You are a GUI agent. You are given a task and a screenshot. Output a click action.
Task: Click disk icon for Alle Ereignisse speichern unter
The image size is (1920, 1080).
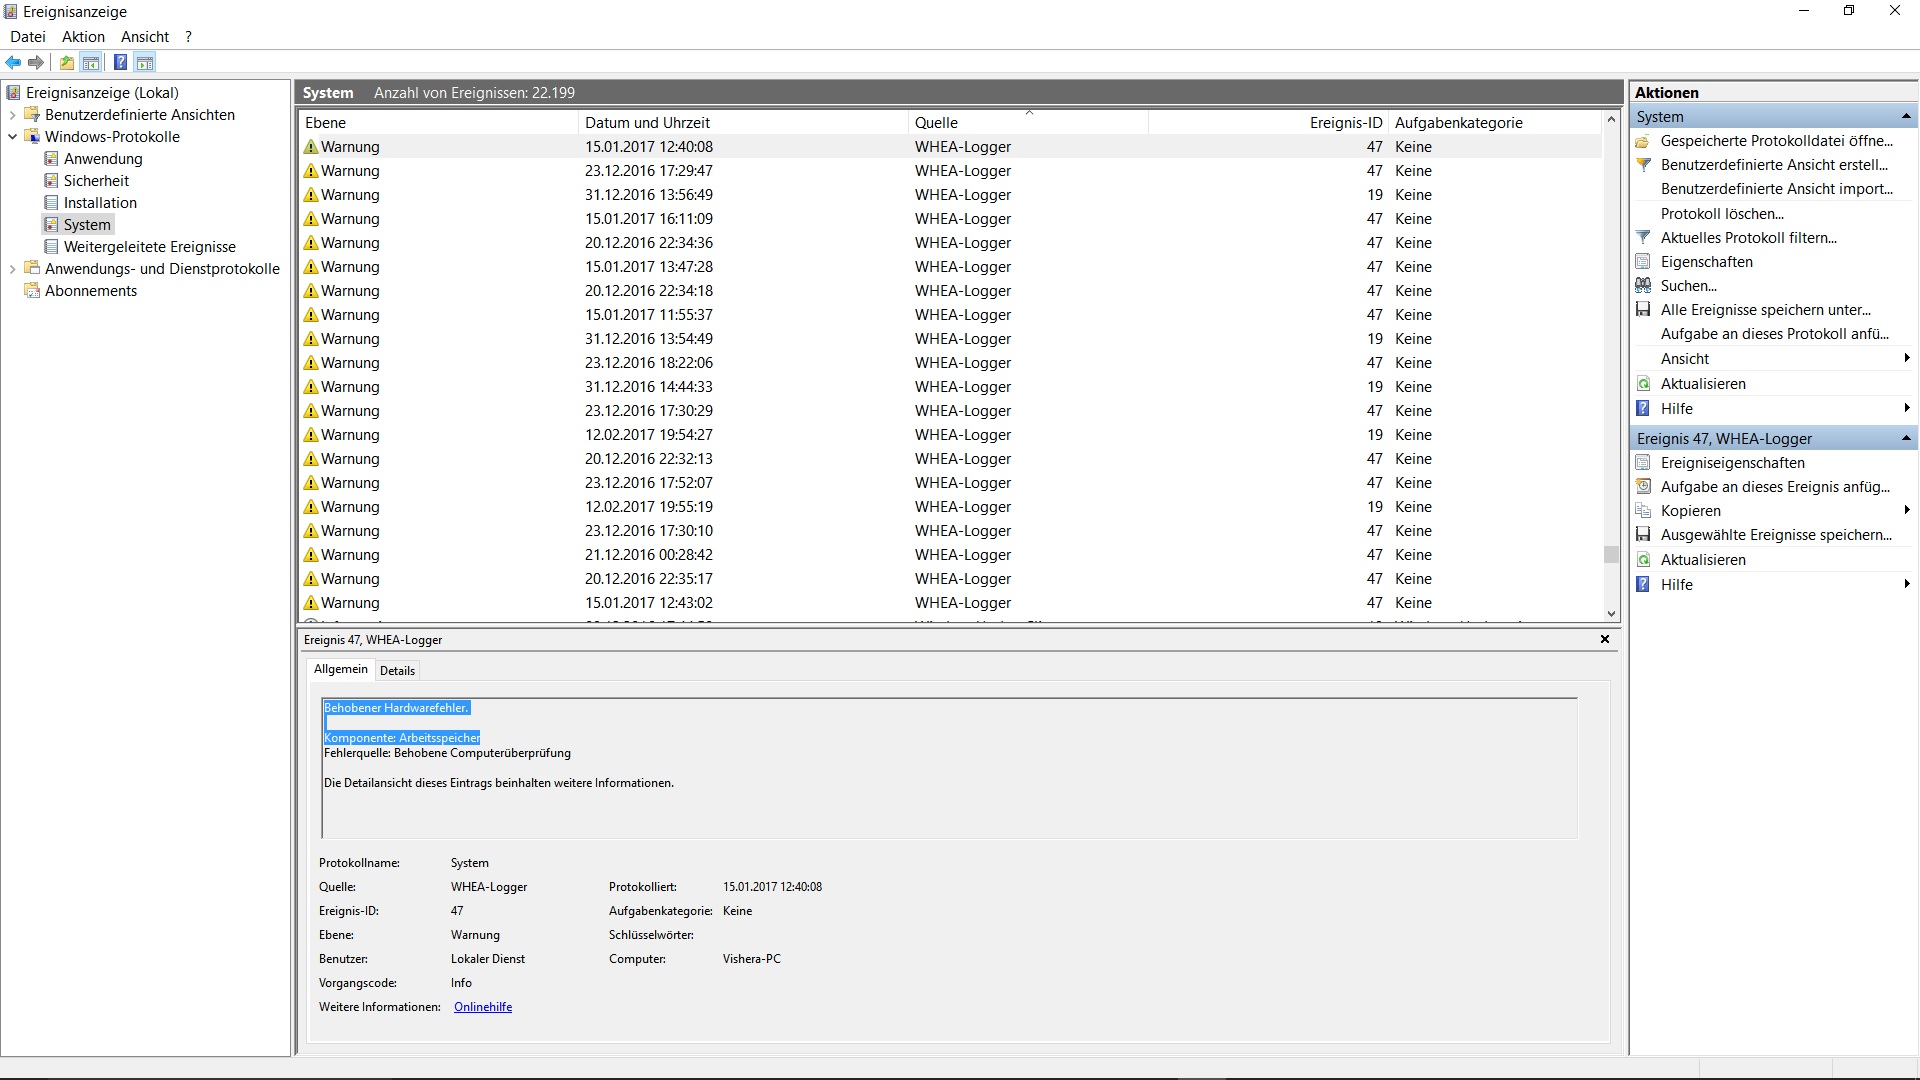pos(1643,310)
